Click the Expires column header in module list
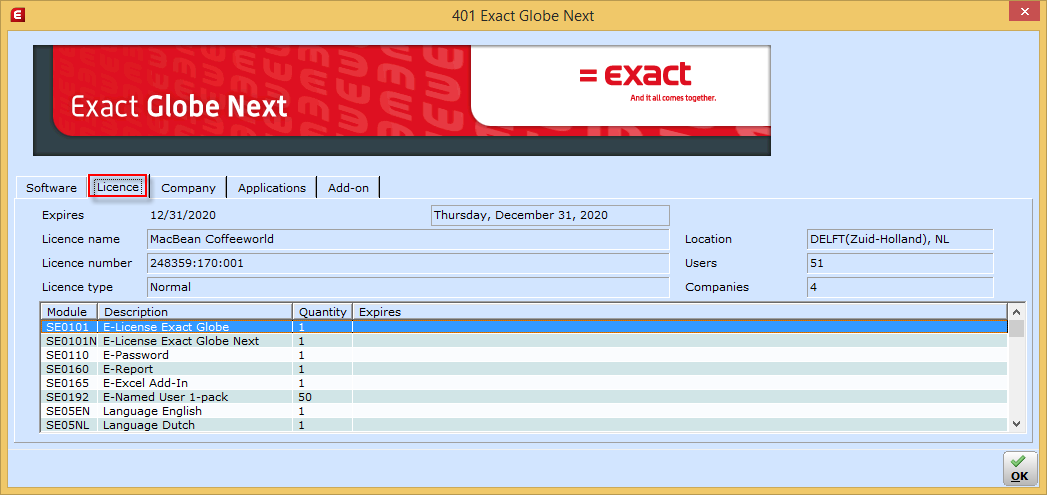 pyautogui.click(x=679, y=312)
